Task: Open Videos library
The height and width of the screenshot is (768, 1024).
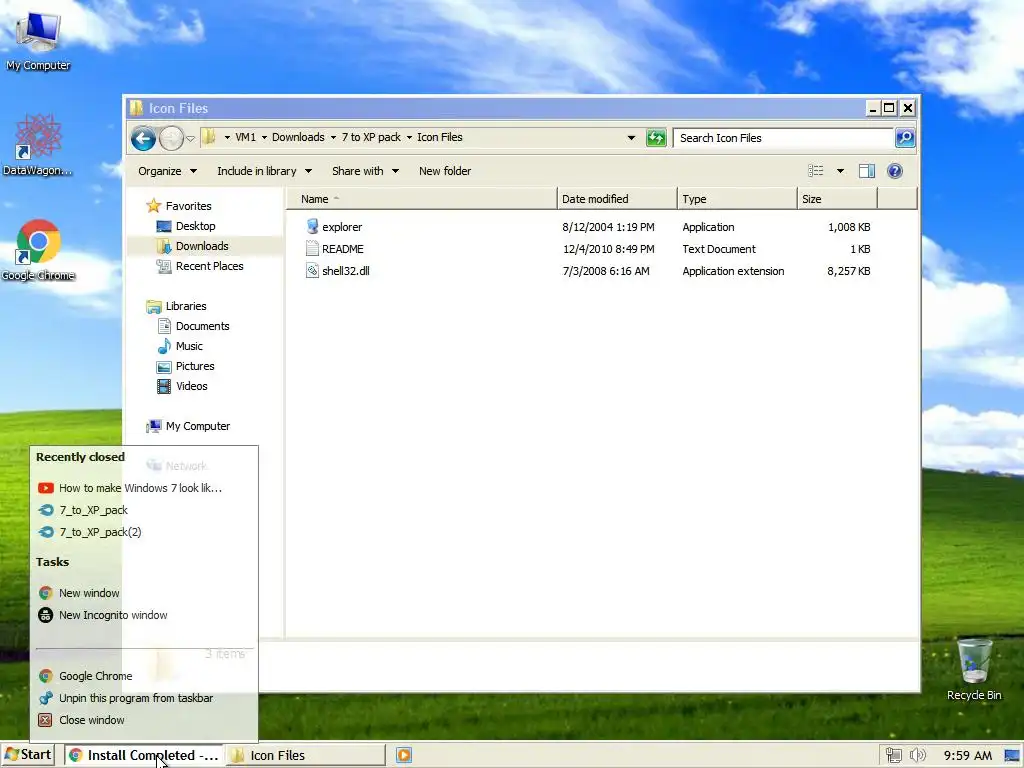Action: (183, 387)
